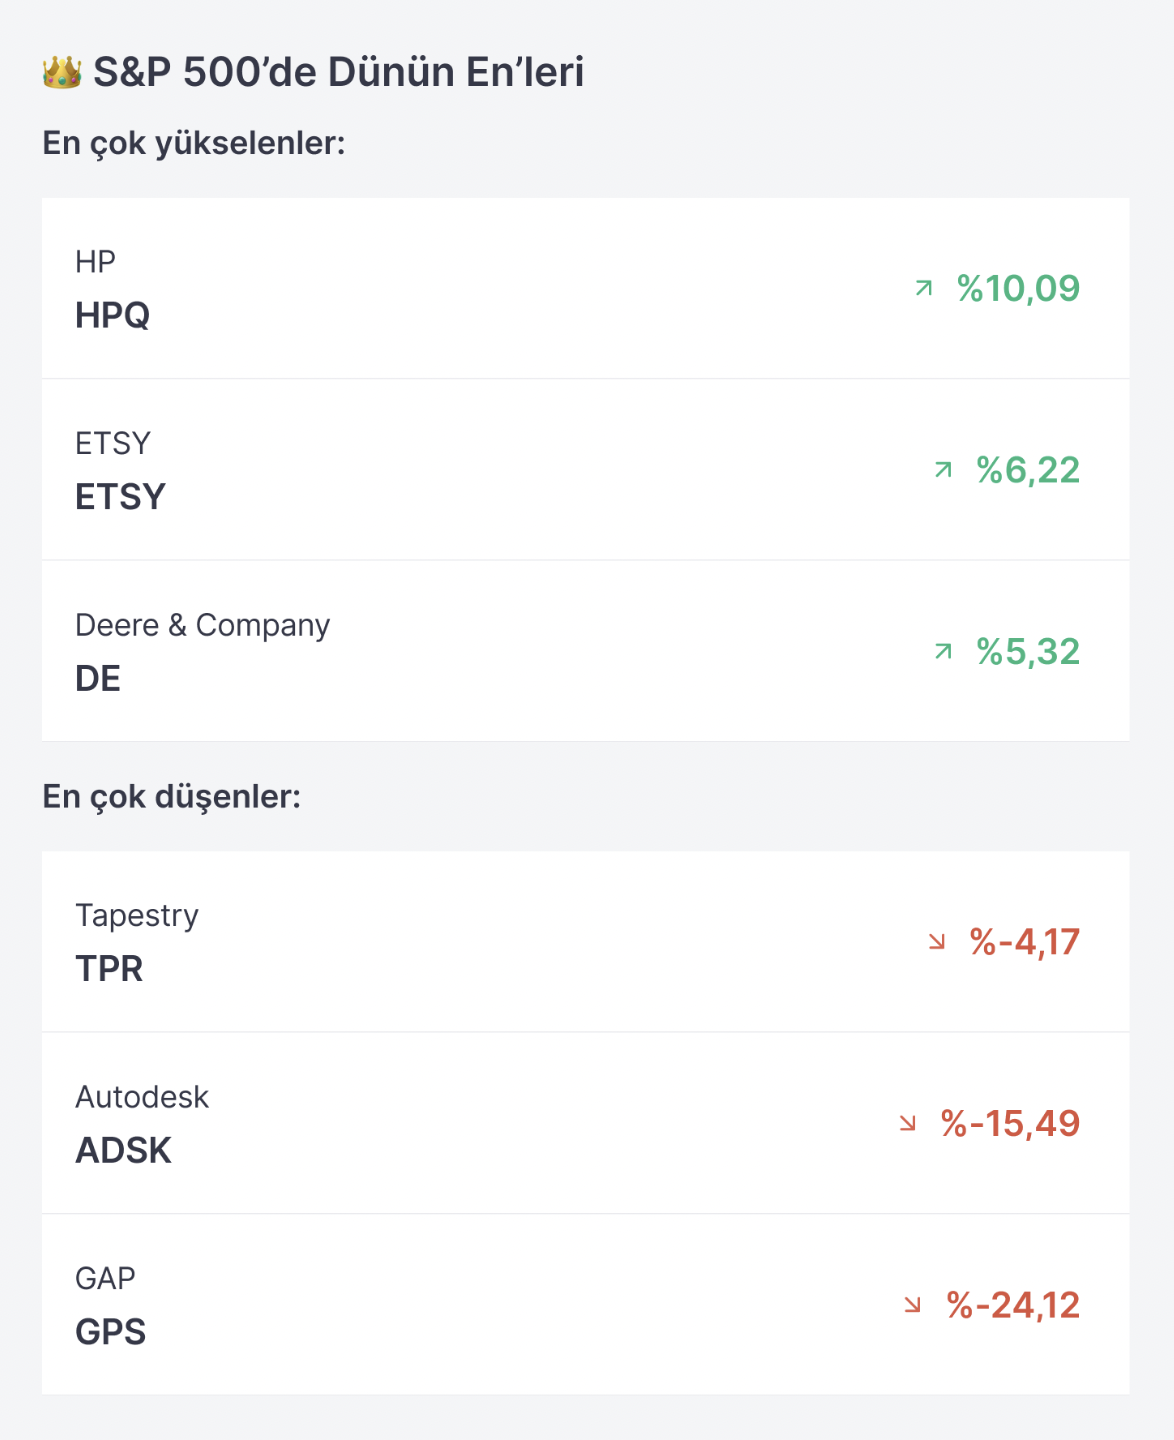1174x1440 pixels.
Task: Select the Tapestry company name
Action: (137, 916)
